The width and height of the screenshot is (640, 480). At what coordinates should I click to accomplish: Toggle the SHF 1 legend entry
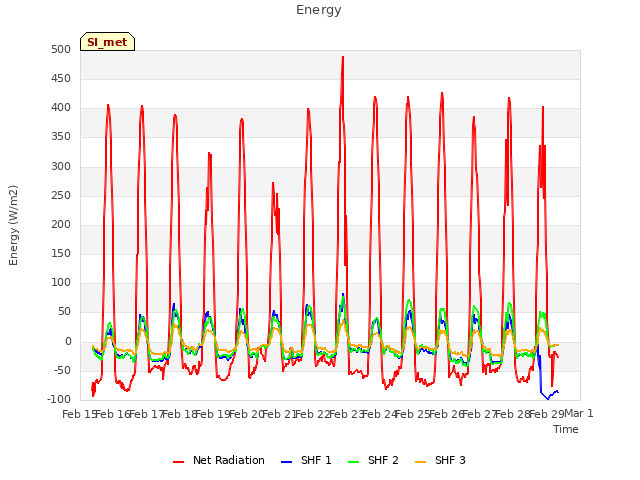(306, 460)
